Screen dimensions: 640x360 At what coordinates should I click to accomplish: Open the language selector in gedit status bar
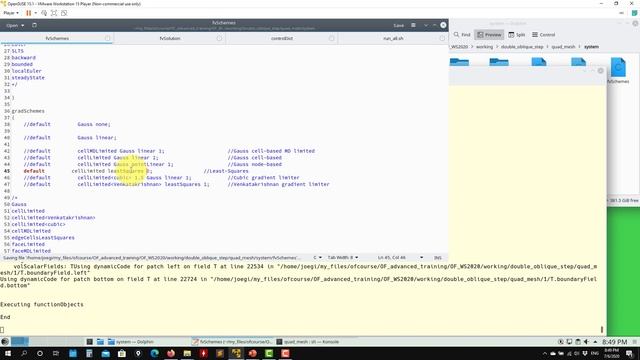click(x=317, y=258)
